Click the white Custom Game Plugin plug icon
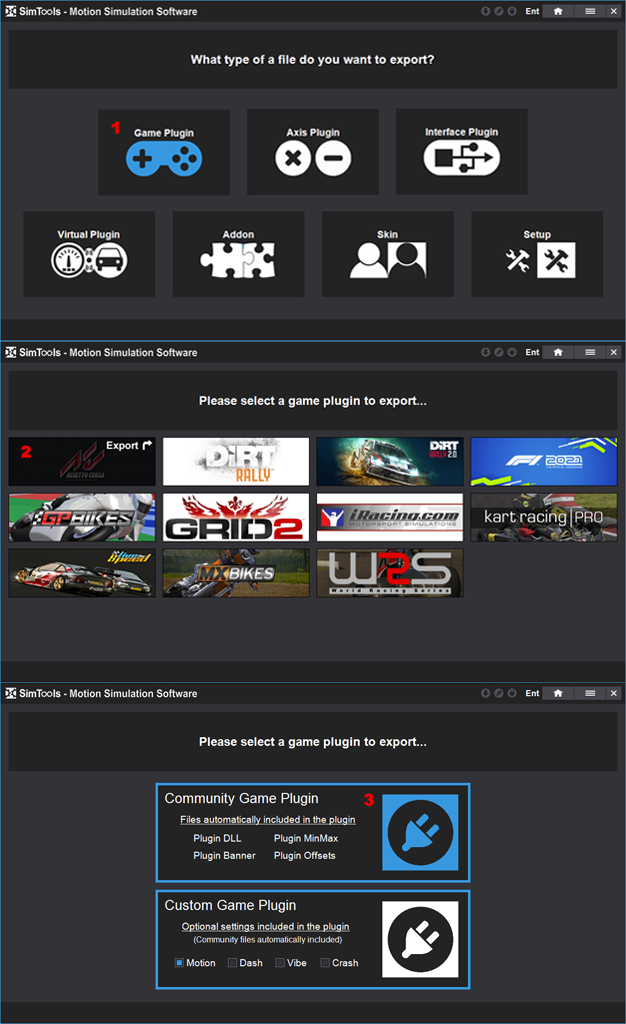This screenshot has width=626, height=1024. 420,939
